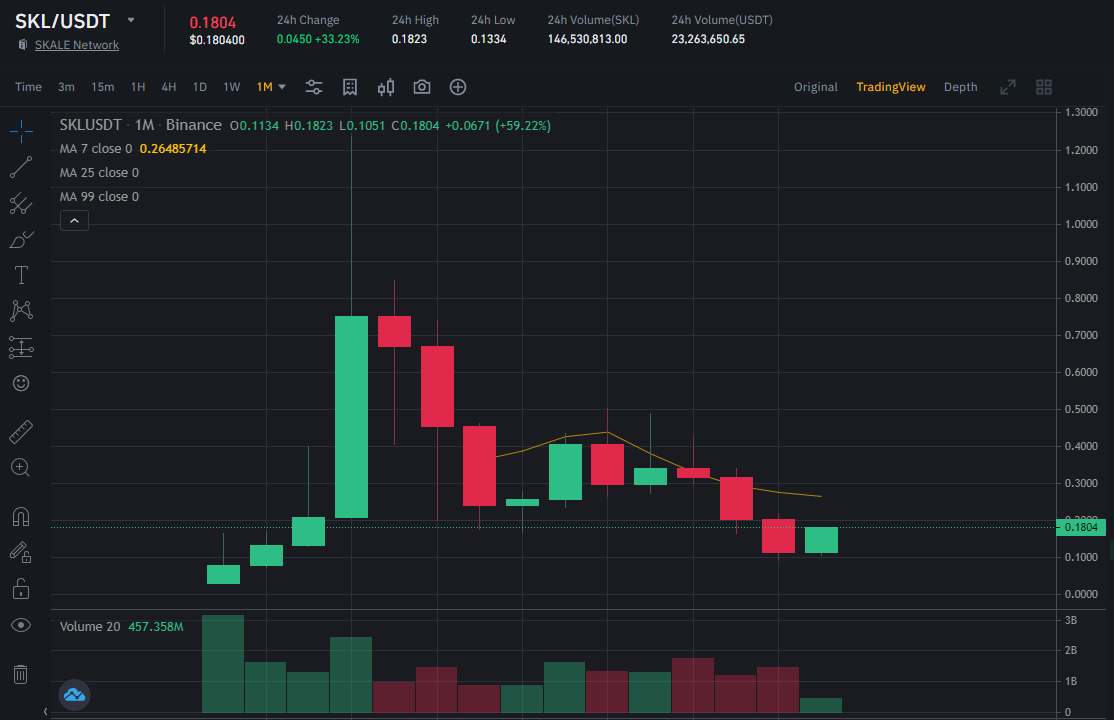Toggle magnet mode snapping

[x=21, y=517]
